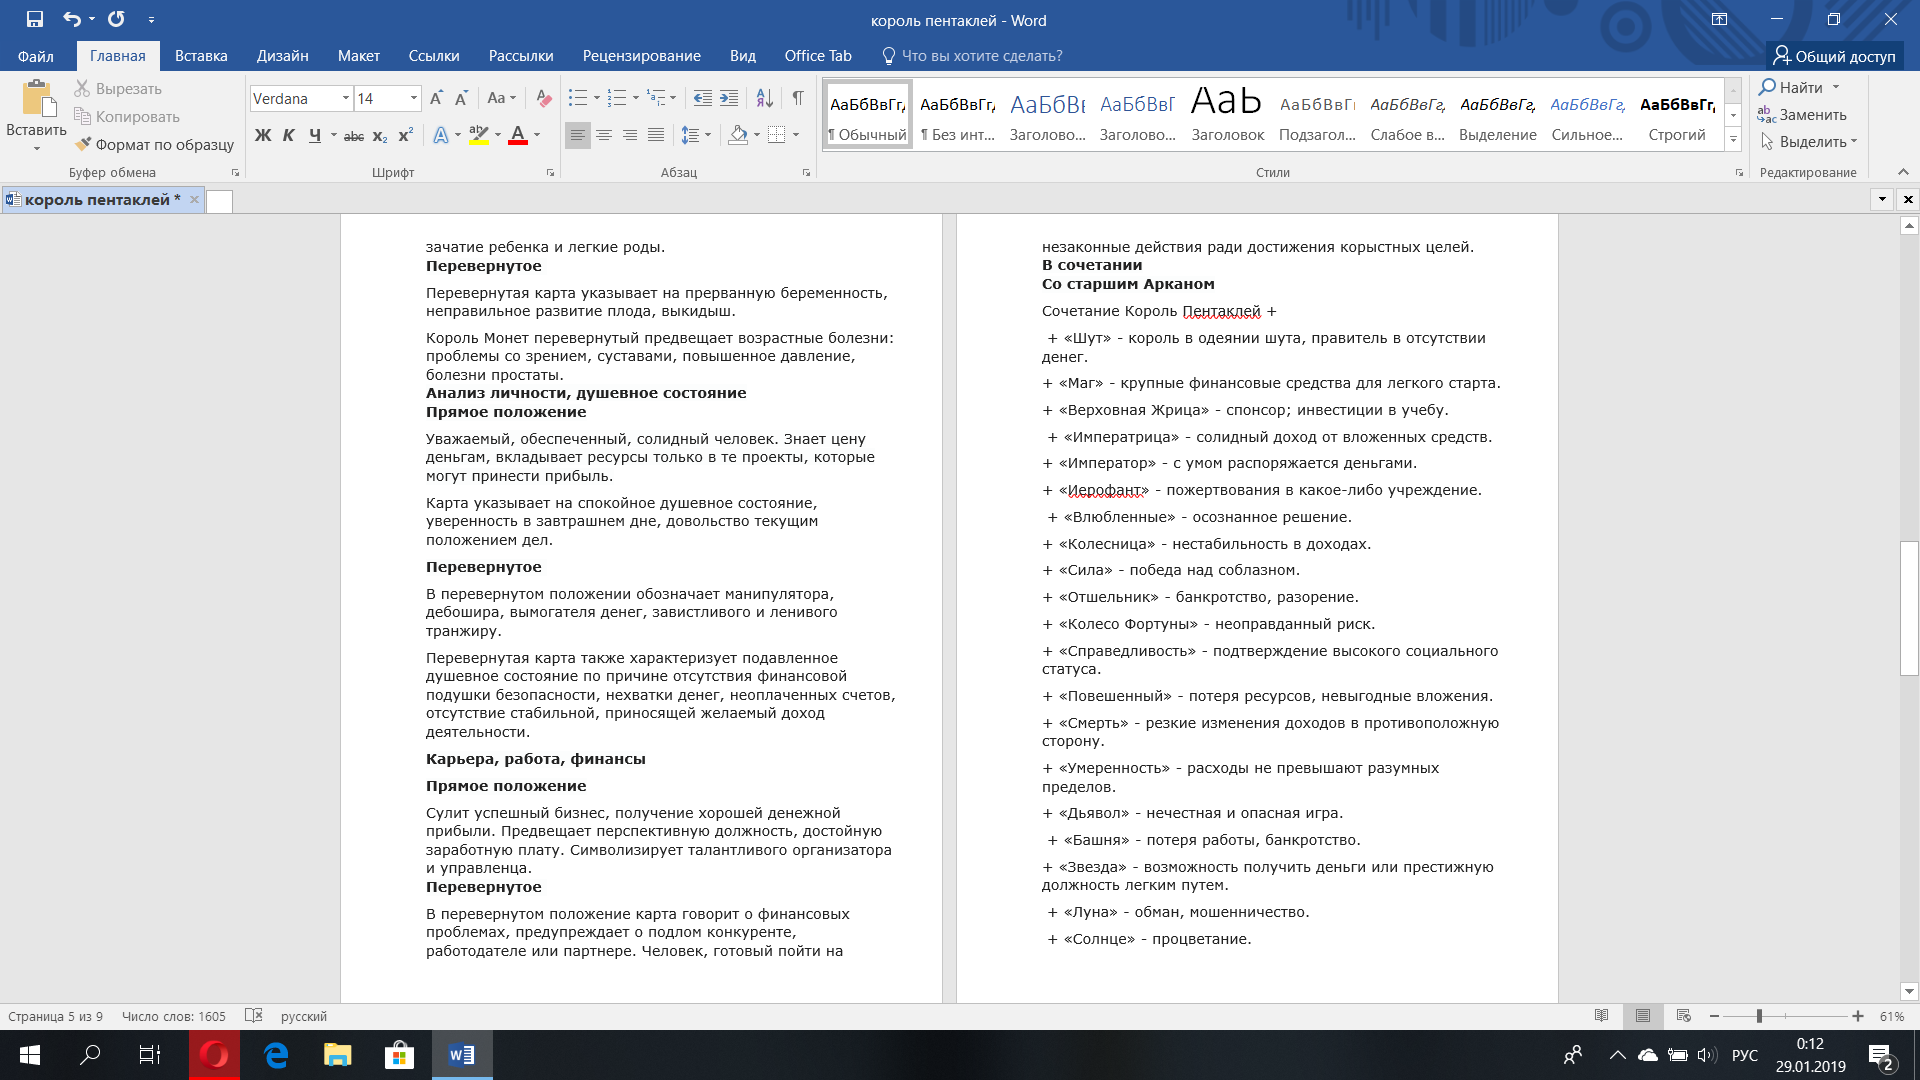Click the Paste clipboard icon
This screenshot has height=1080, width=1920.
click(x=37, y=99)
